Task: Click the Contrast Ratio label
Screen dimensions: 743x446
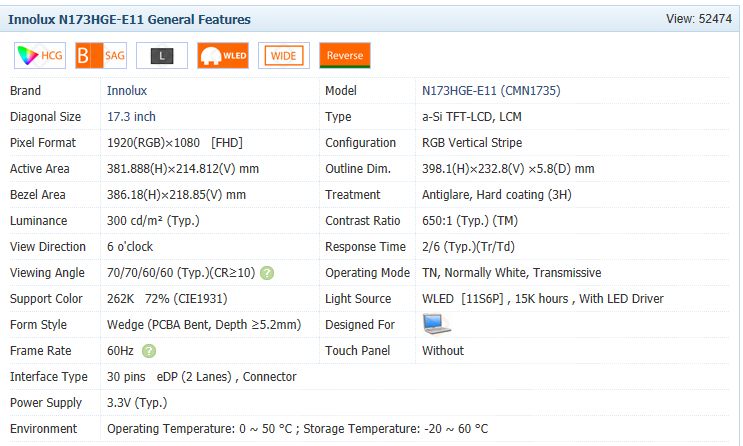Action: [x=363, y=221]
